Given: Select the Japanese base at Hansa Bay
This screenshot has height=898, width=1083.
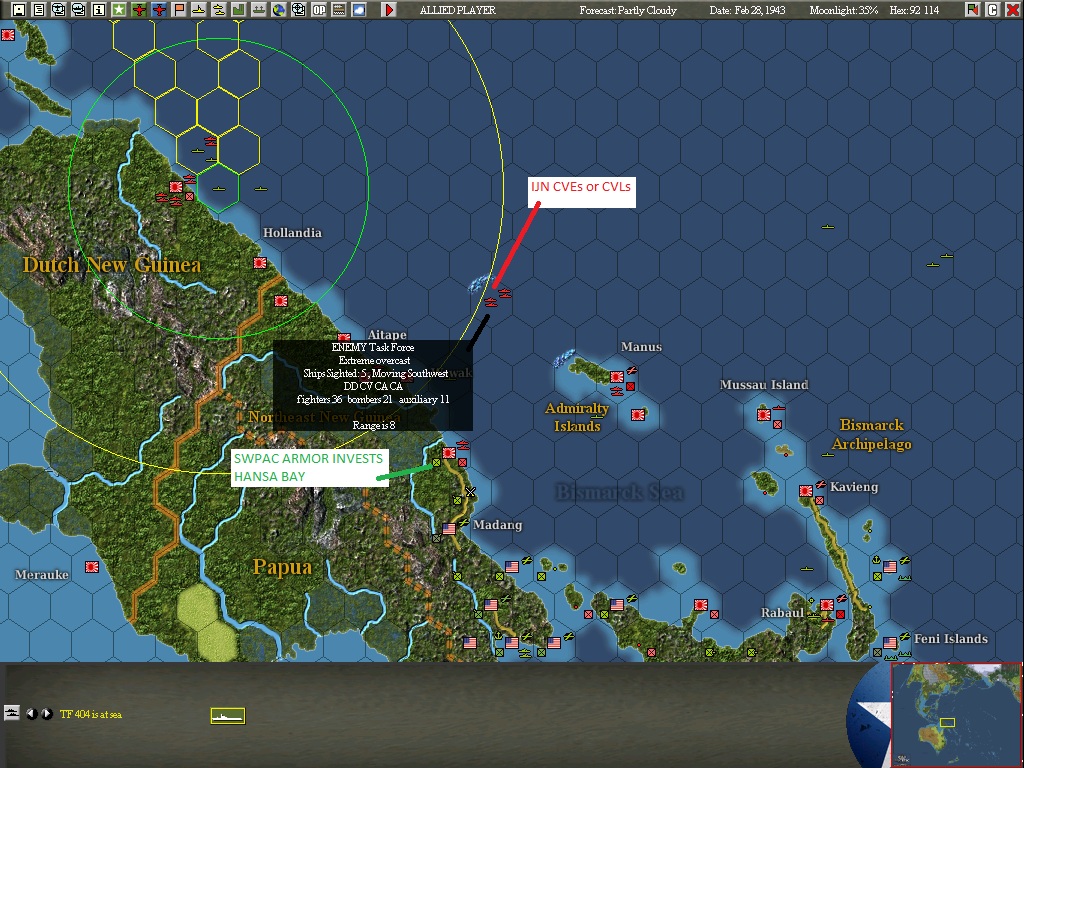Looking at the screenshot, I should 449,452.
